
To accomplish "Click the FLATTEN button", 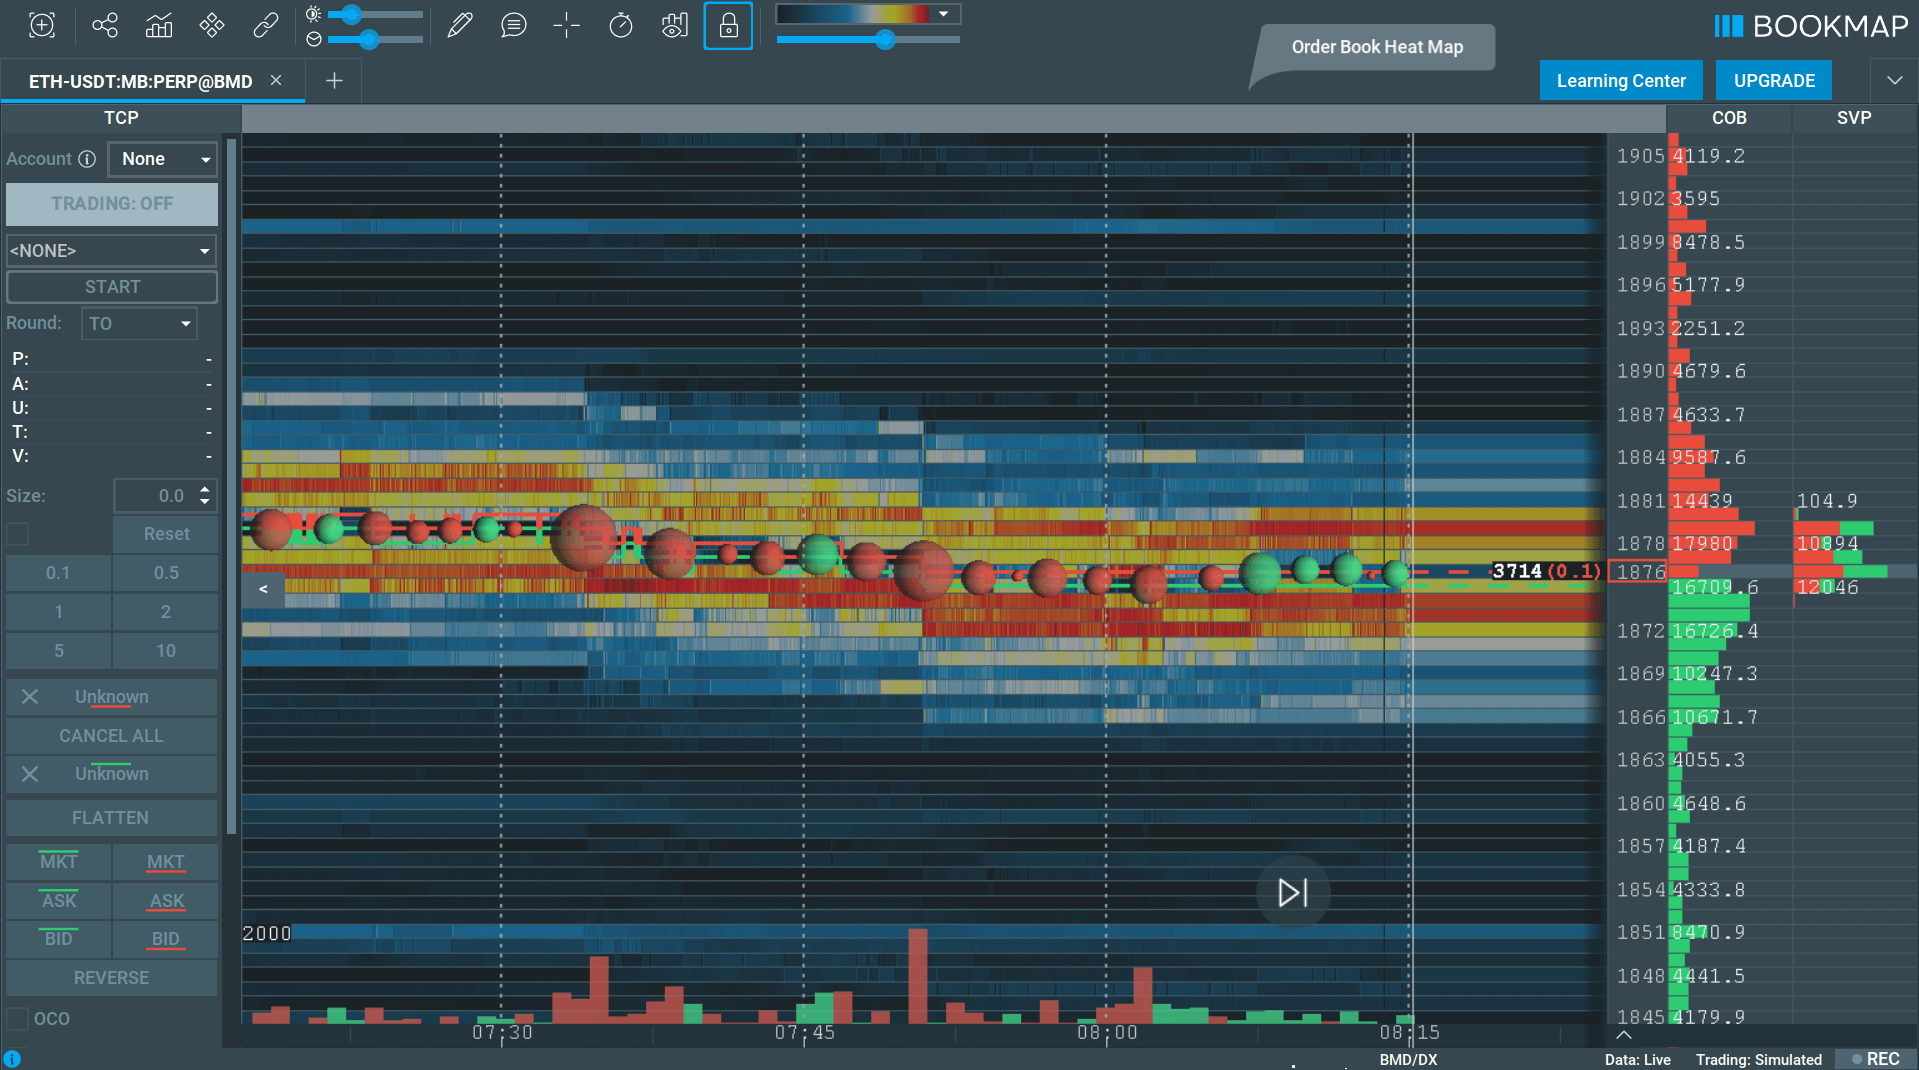I will tap(112, 818).
